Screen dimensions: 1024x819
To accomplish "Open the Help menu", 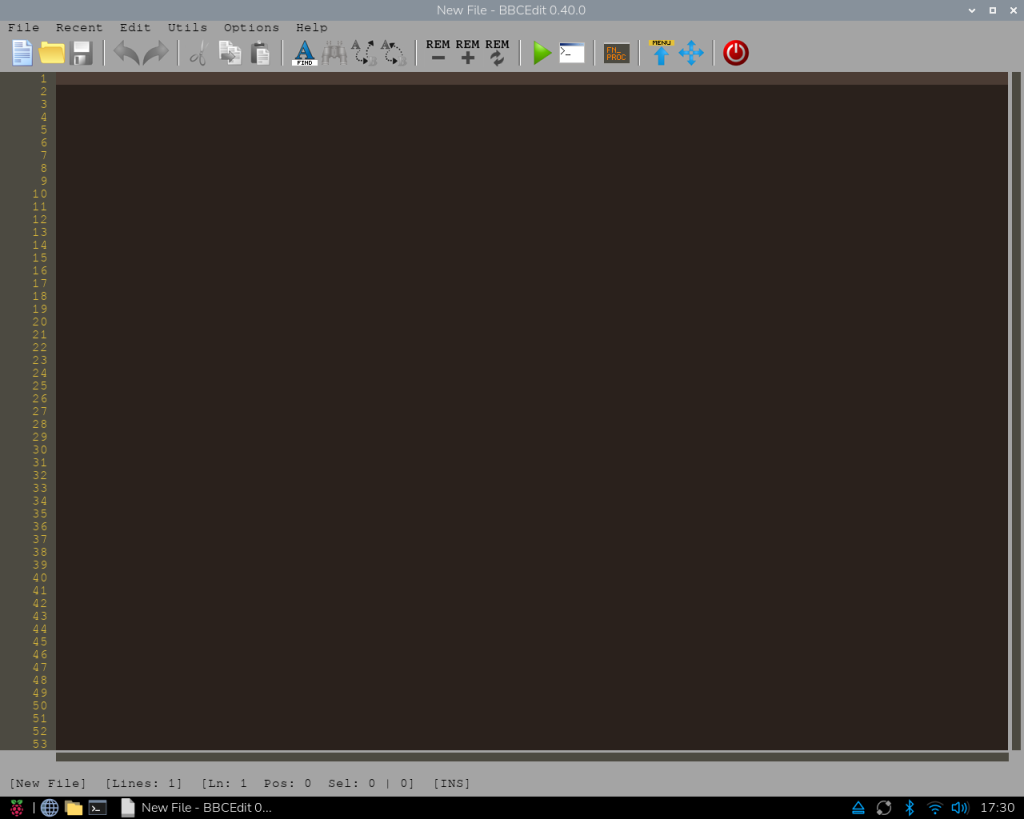I will coord(311,27).
